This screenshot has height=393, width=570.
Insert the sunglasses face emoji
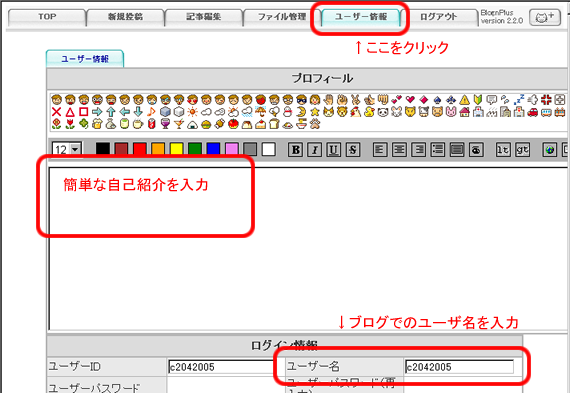coord(301,99)
